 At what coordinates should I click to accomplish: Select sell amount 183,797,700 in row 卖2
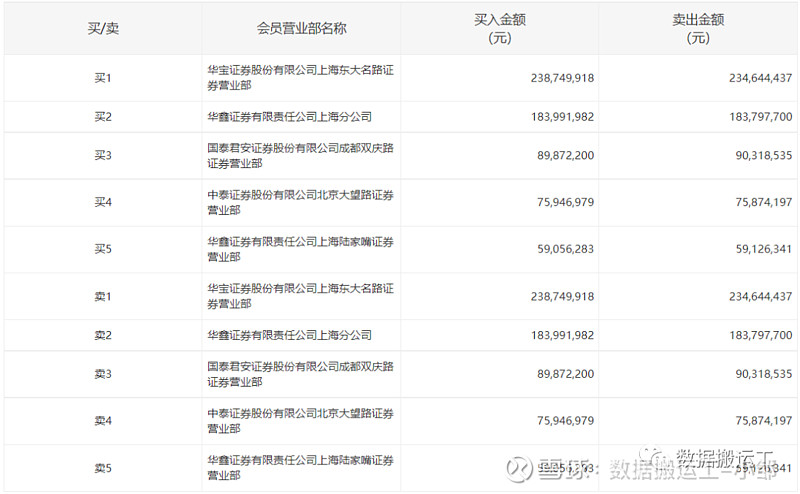pos(761,335)
